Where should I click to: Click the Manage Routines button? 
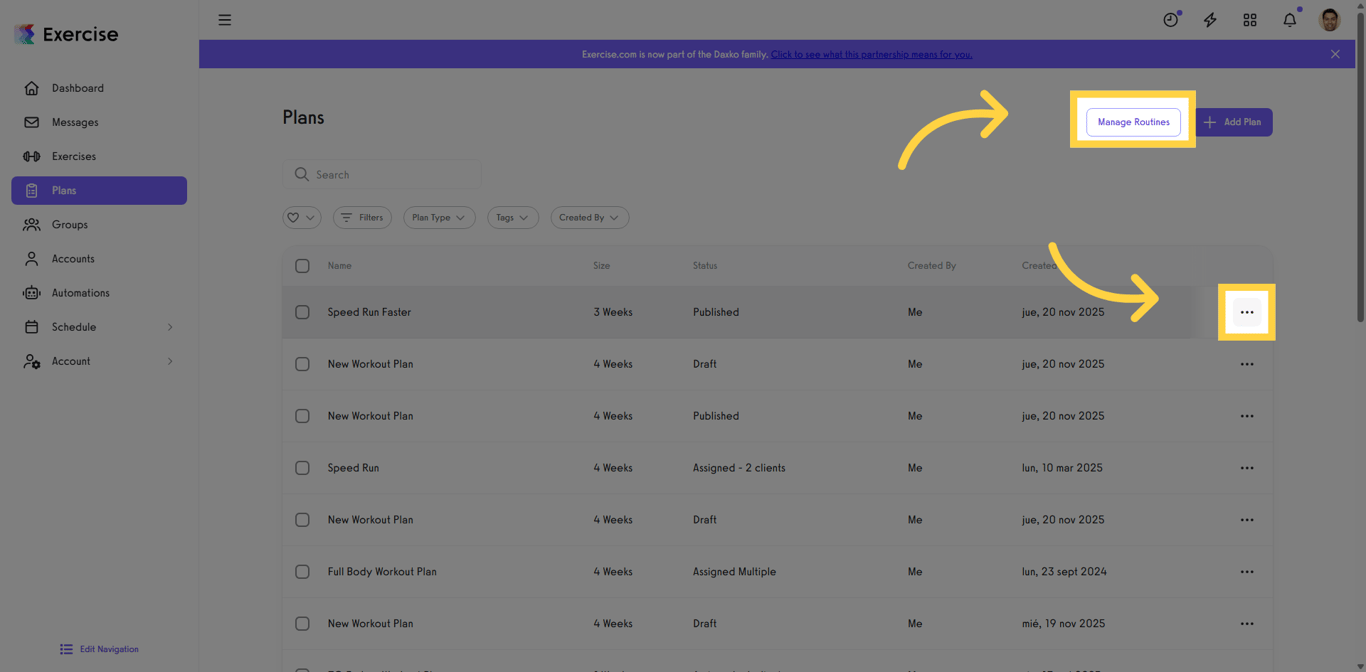tap(1133, 122)
